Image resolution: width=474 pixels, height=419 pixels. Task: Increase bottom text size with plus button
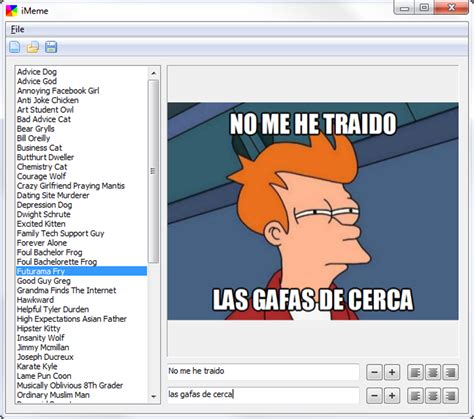coord(392,396)
